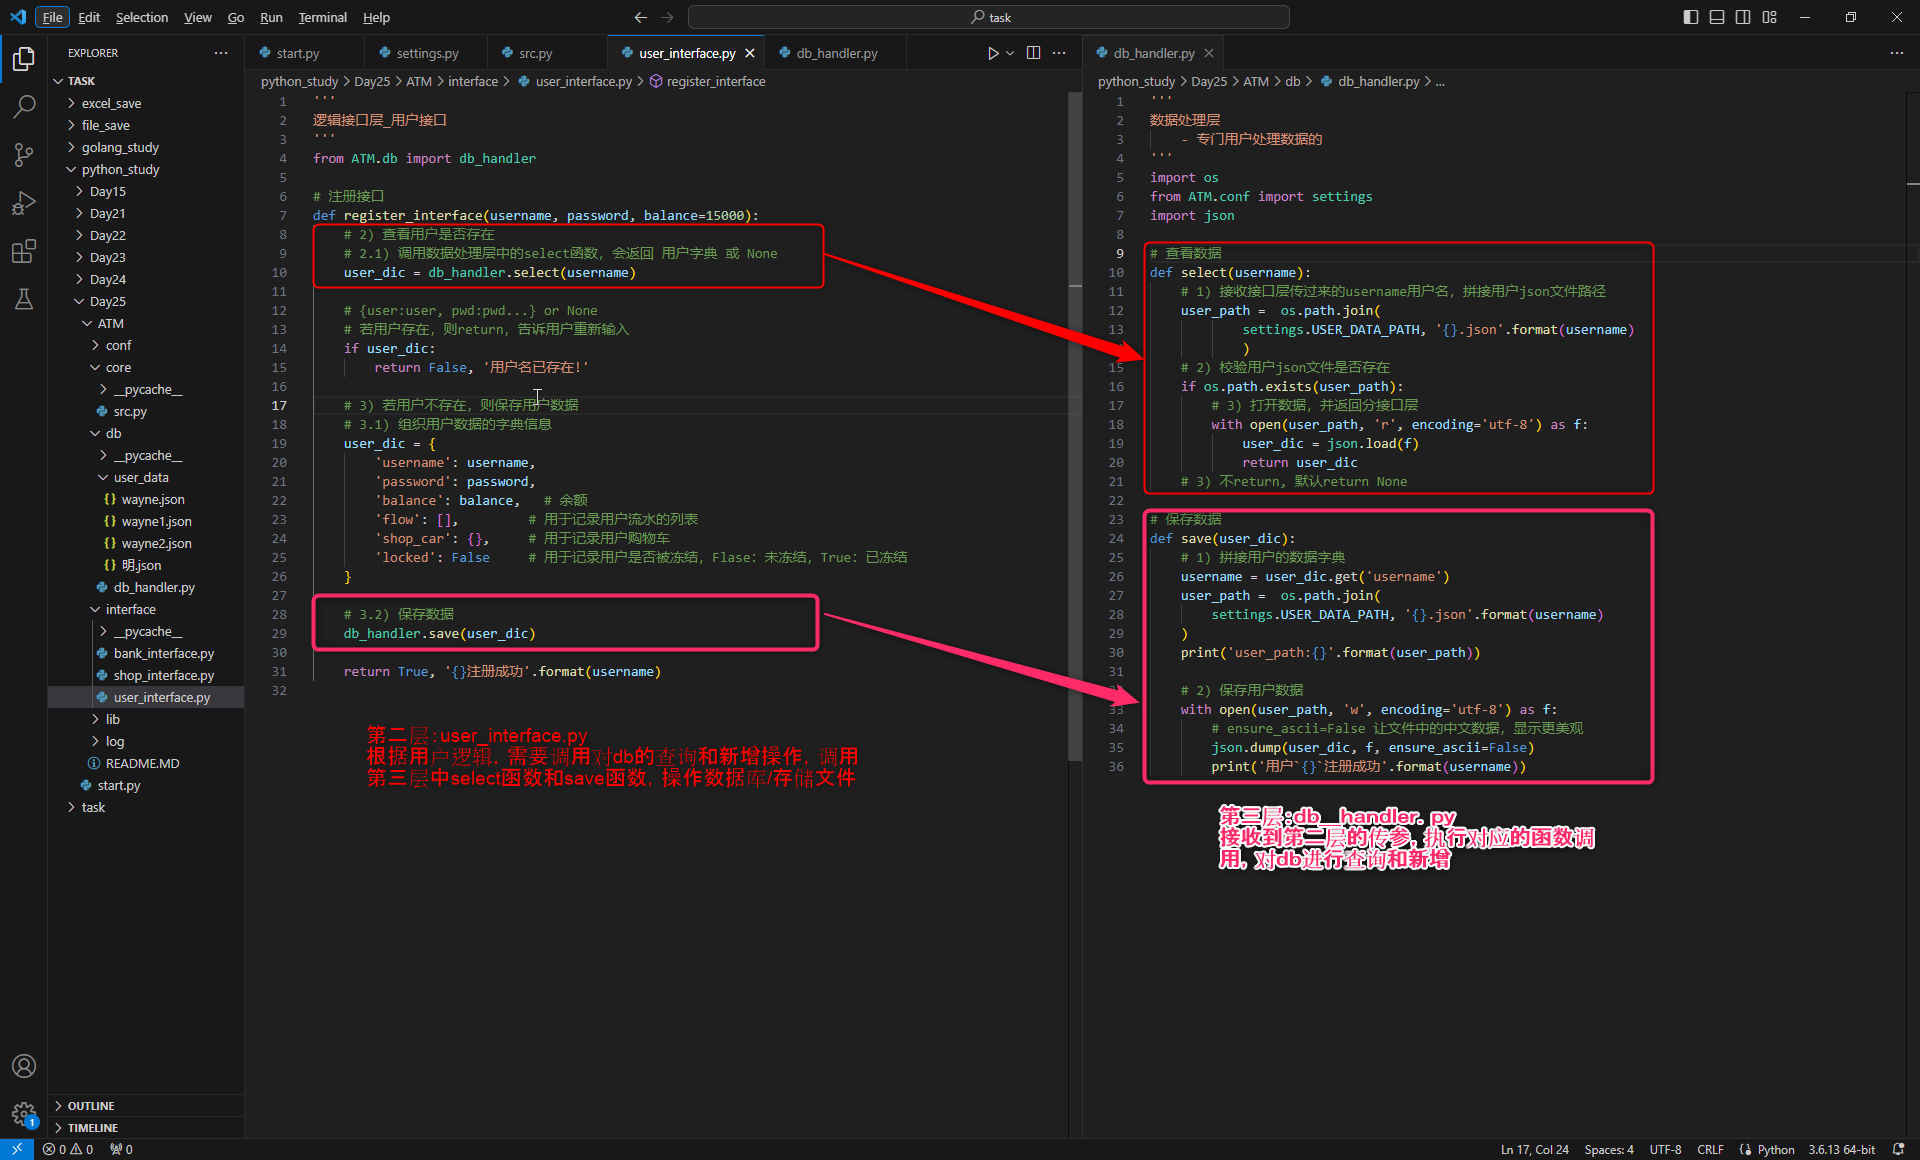The height and width of the screenshot is (1160, 1920).
Task: Open the Testing flask view
Action: tap(24, 299)
